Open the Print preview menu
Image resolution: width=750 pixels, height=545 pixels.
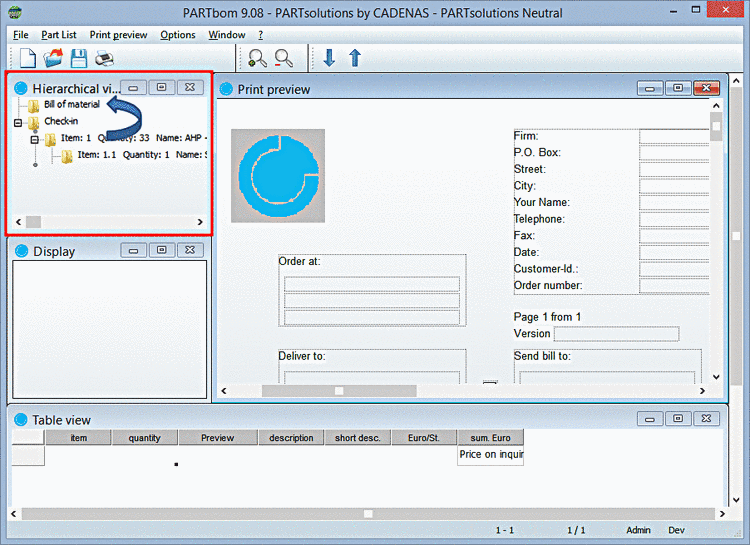[x=118, y=35]
